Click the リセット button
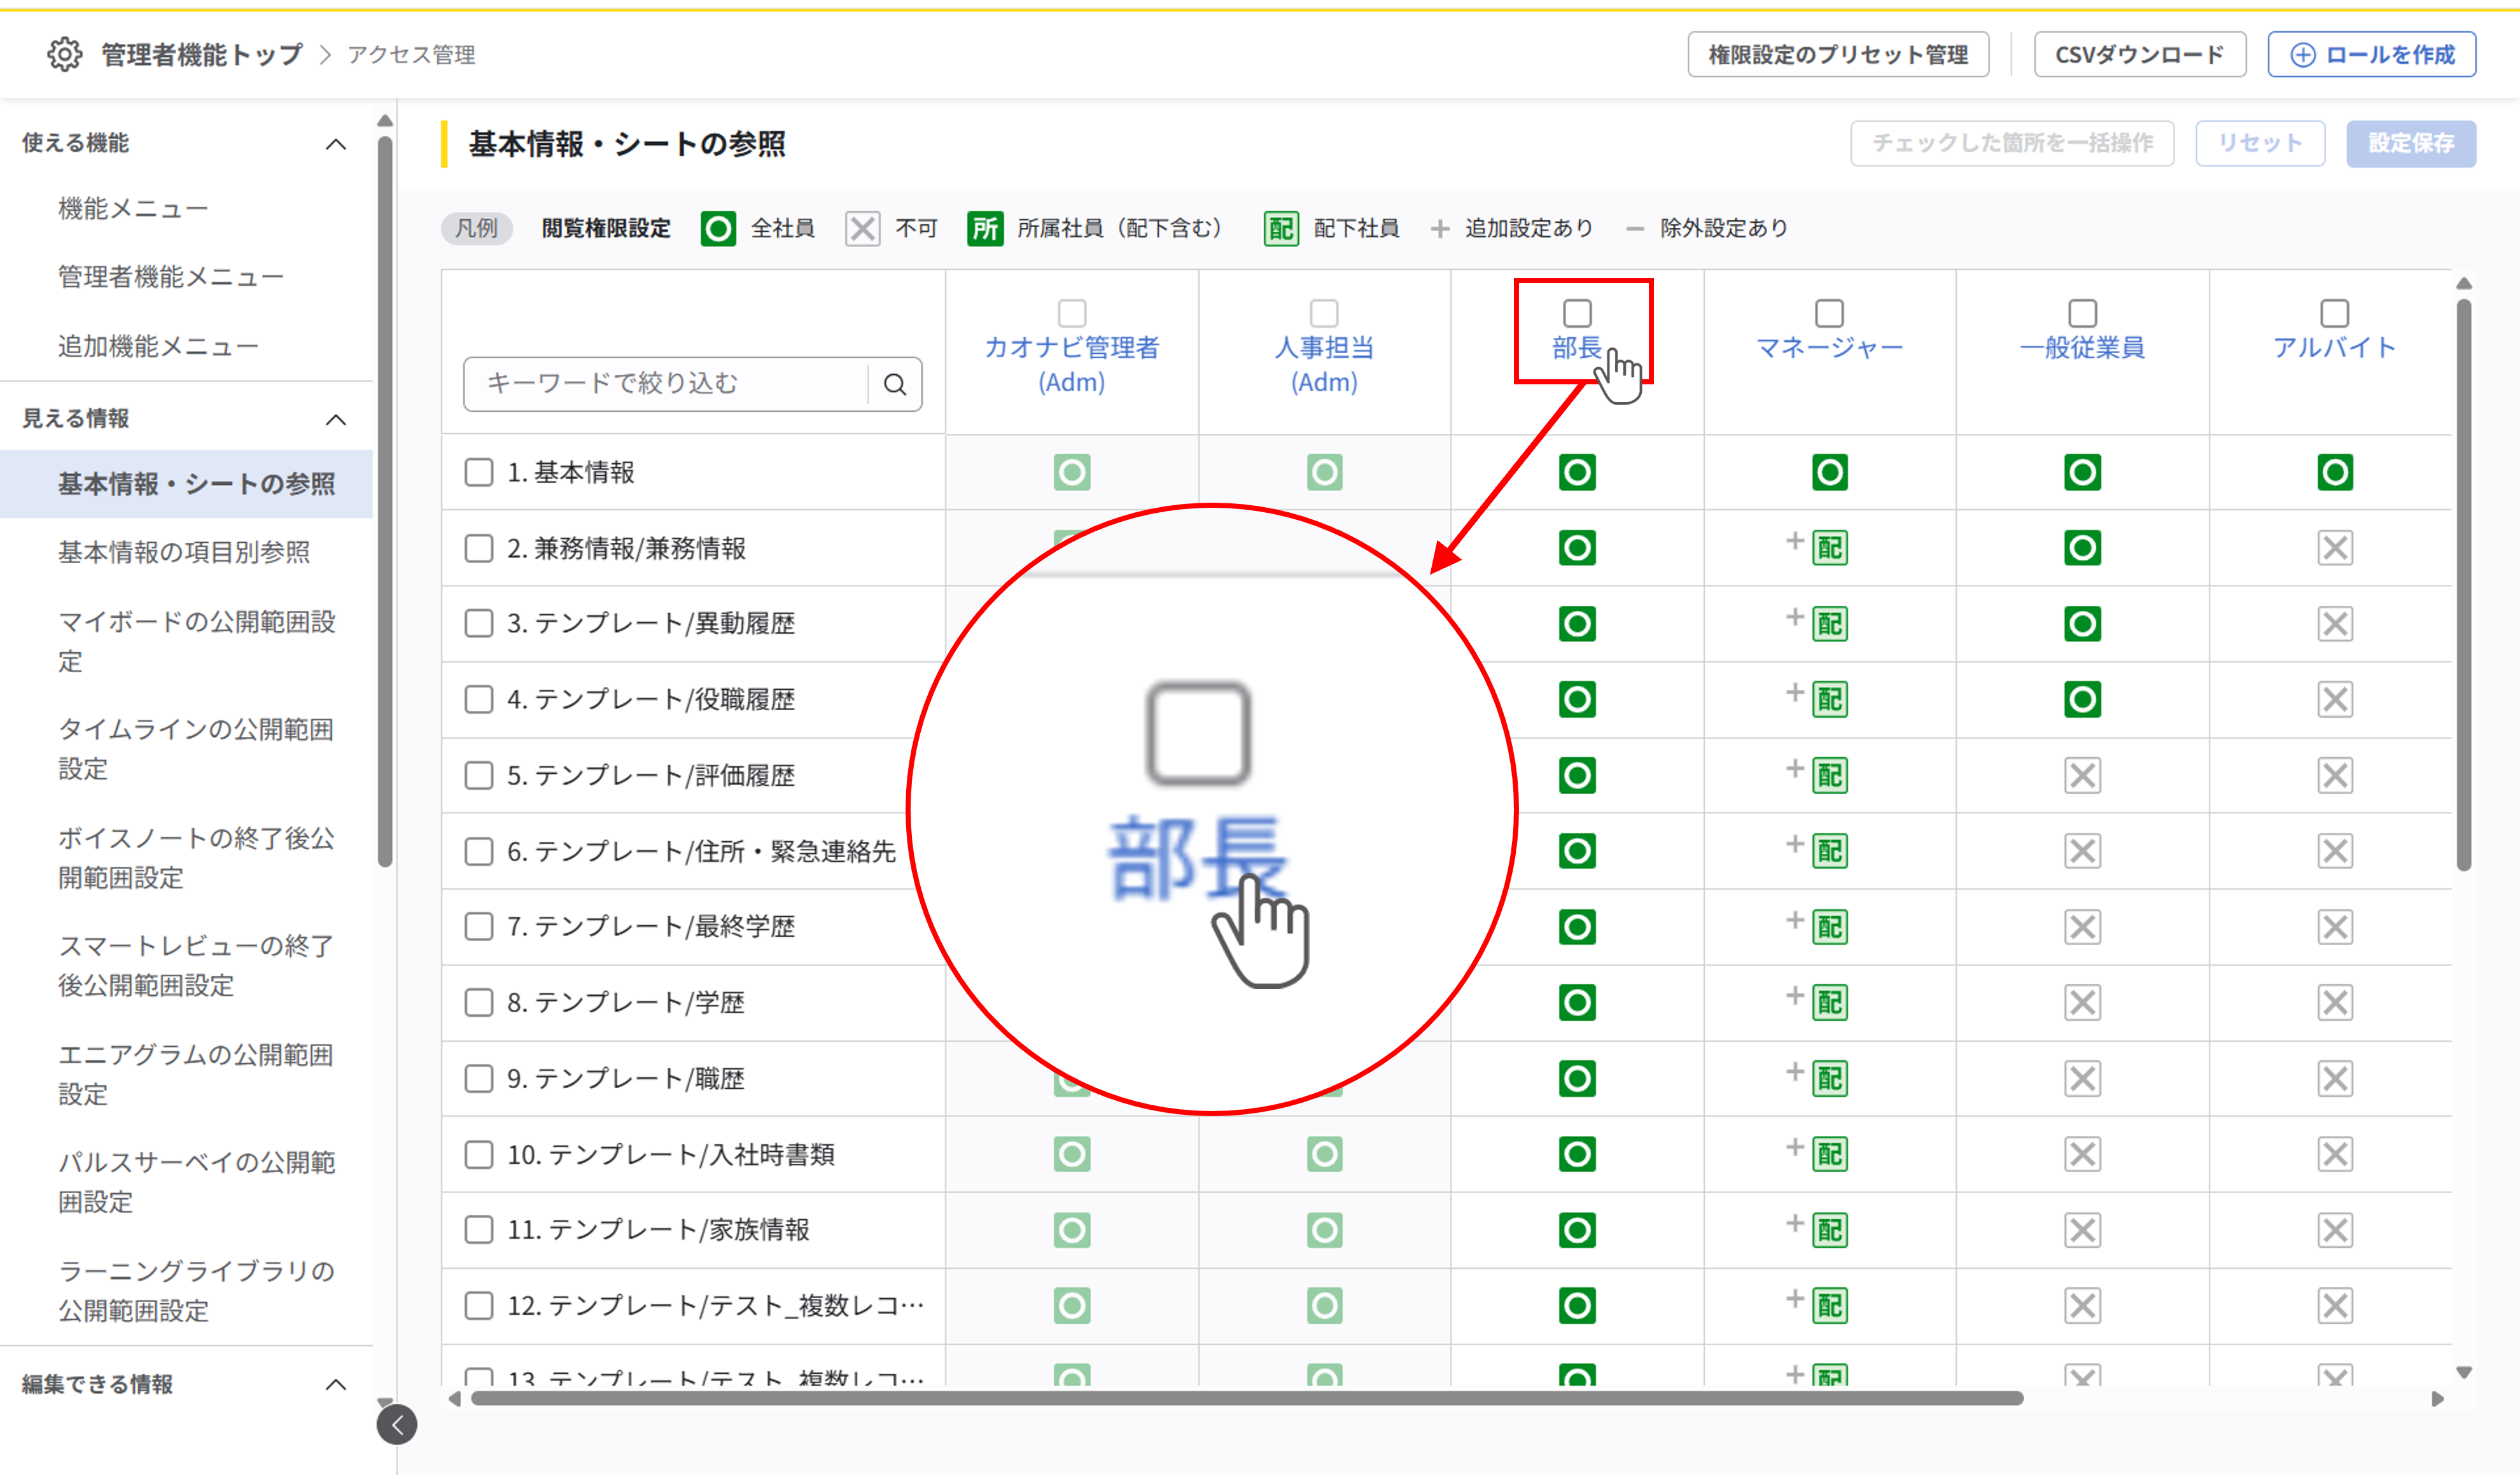2520x1475 pixels. click(x=2260, y=144)
